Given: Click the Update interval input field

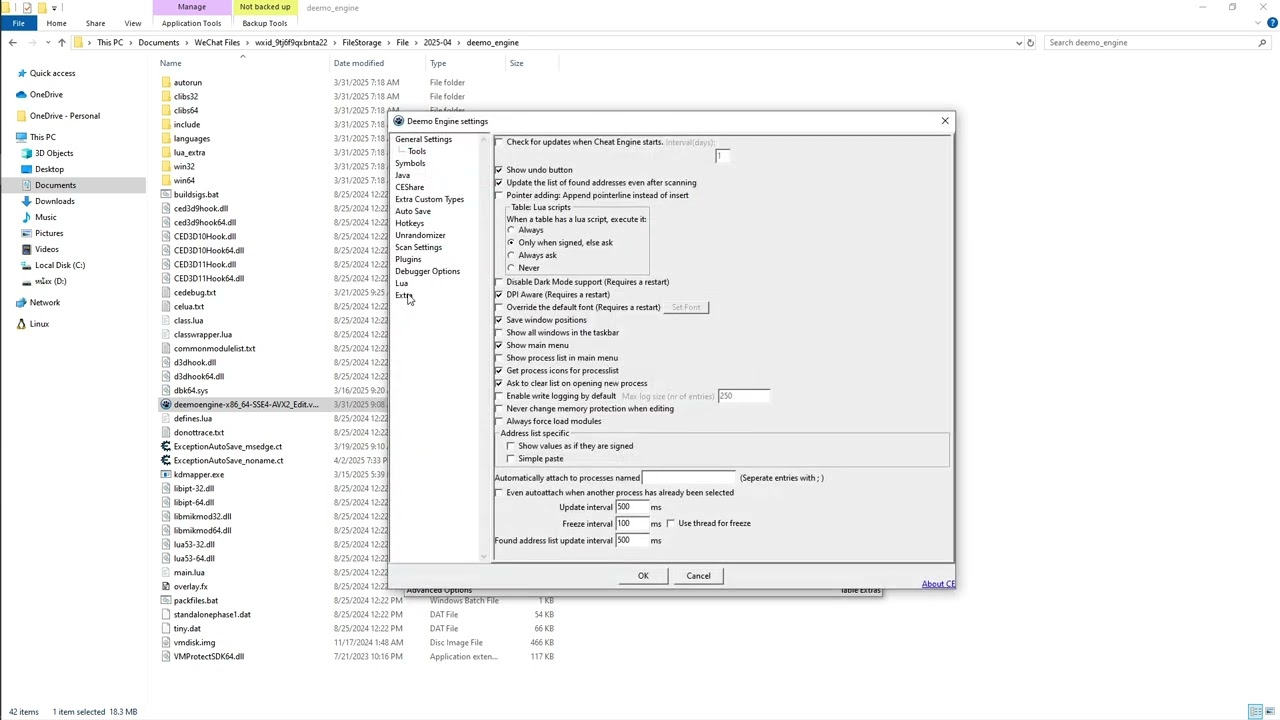Looking at the screenshot, I should point(632,507).
